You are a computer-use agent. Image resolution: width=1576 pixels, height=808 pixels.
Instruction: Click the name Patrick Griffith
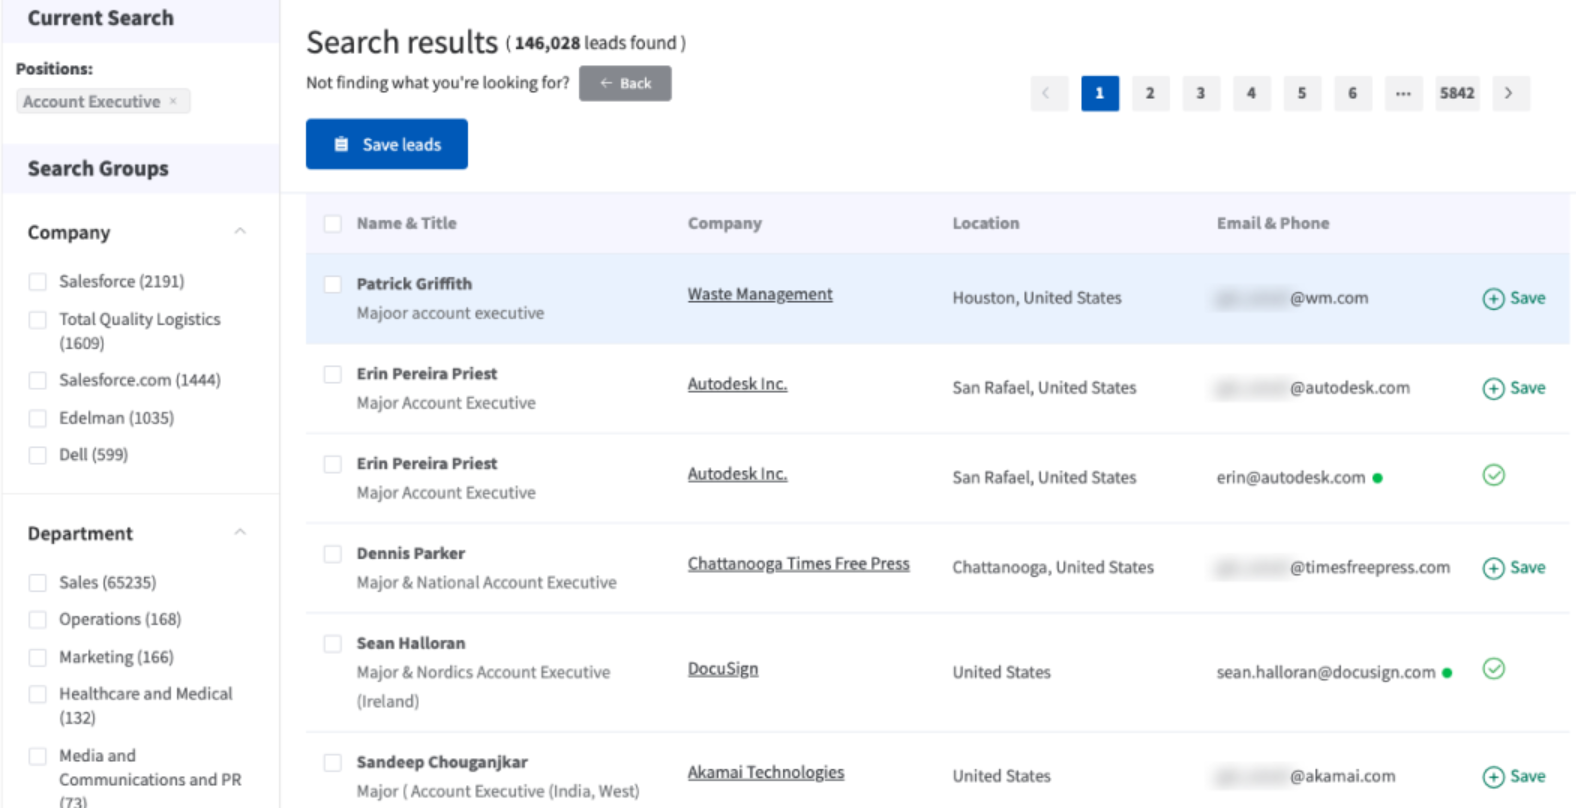pos(414,284)
